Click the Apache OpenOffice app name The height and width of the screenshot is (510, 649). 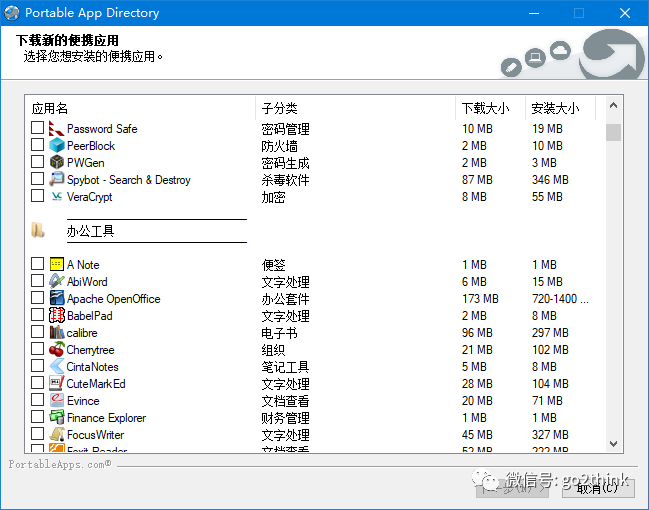coord(113,298)
